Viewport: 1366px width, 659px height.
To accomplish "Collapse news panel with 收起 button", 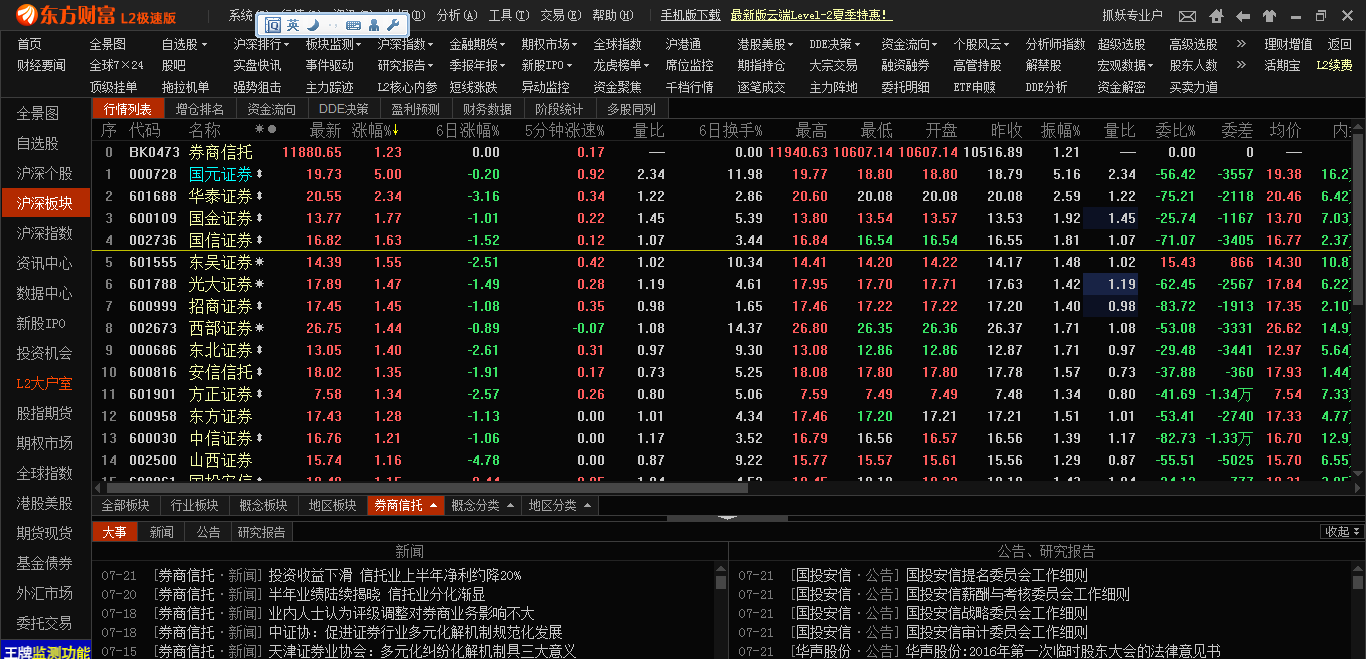I will [1343, 532].
